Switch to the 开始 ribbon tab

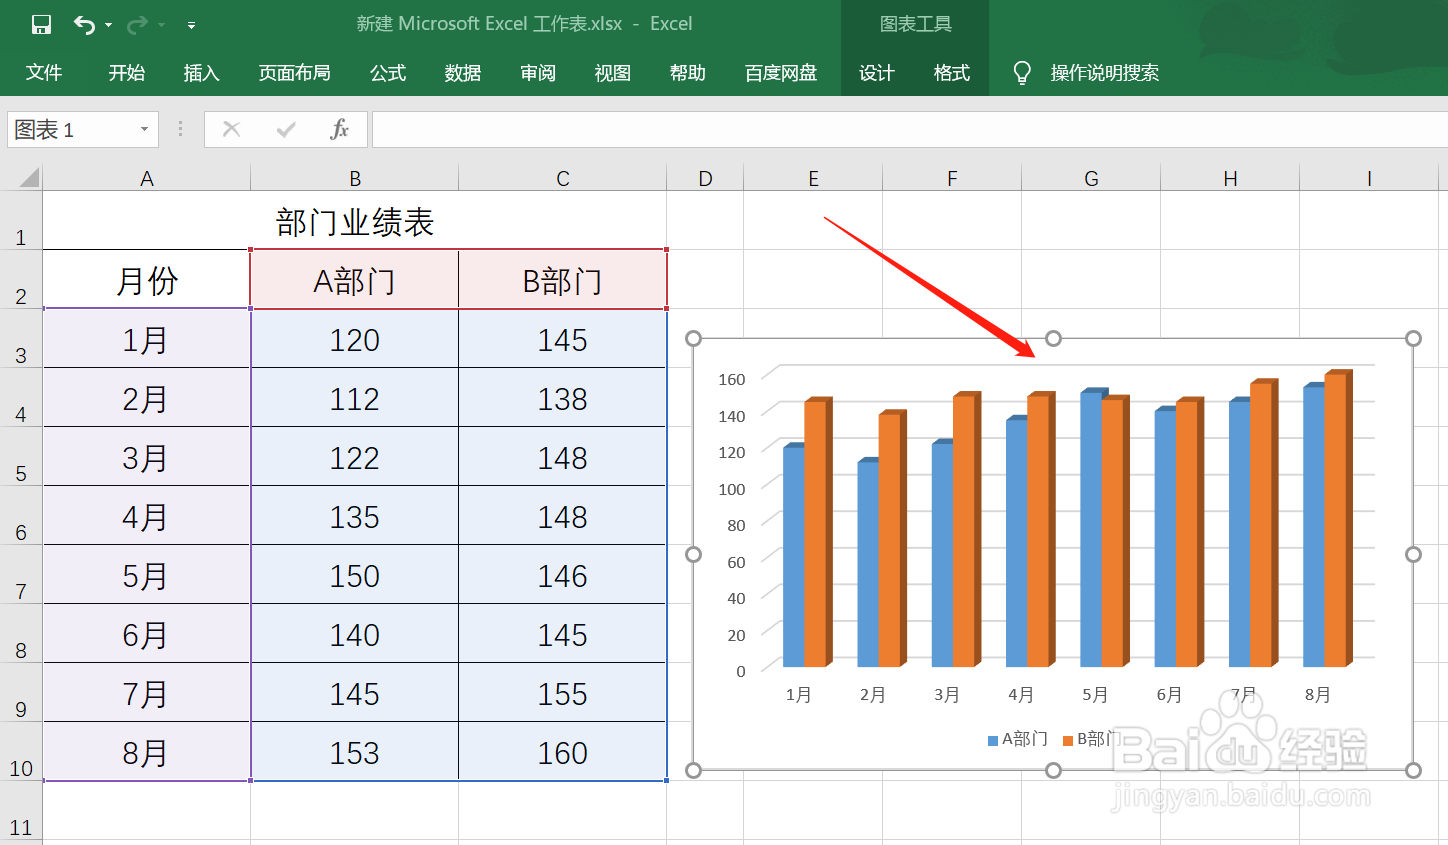pyautogui.click(x=127, y=73)
